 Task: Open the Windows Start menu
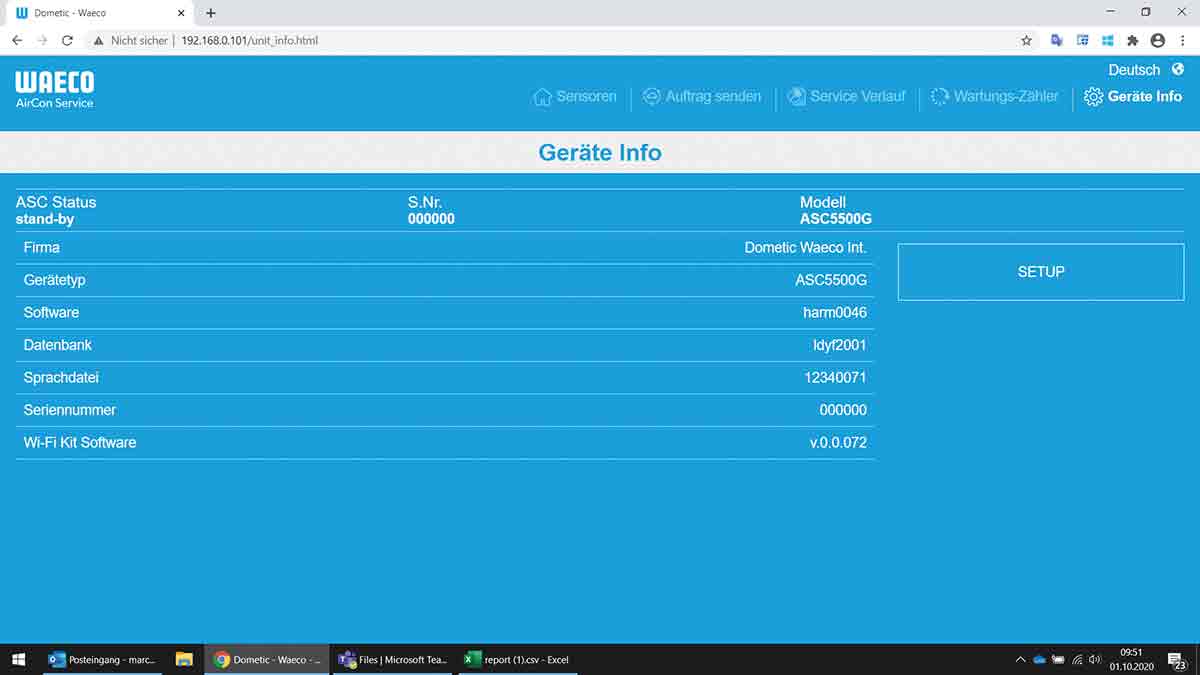pos(19,659)
